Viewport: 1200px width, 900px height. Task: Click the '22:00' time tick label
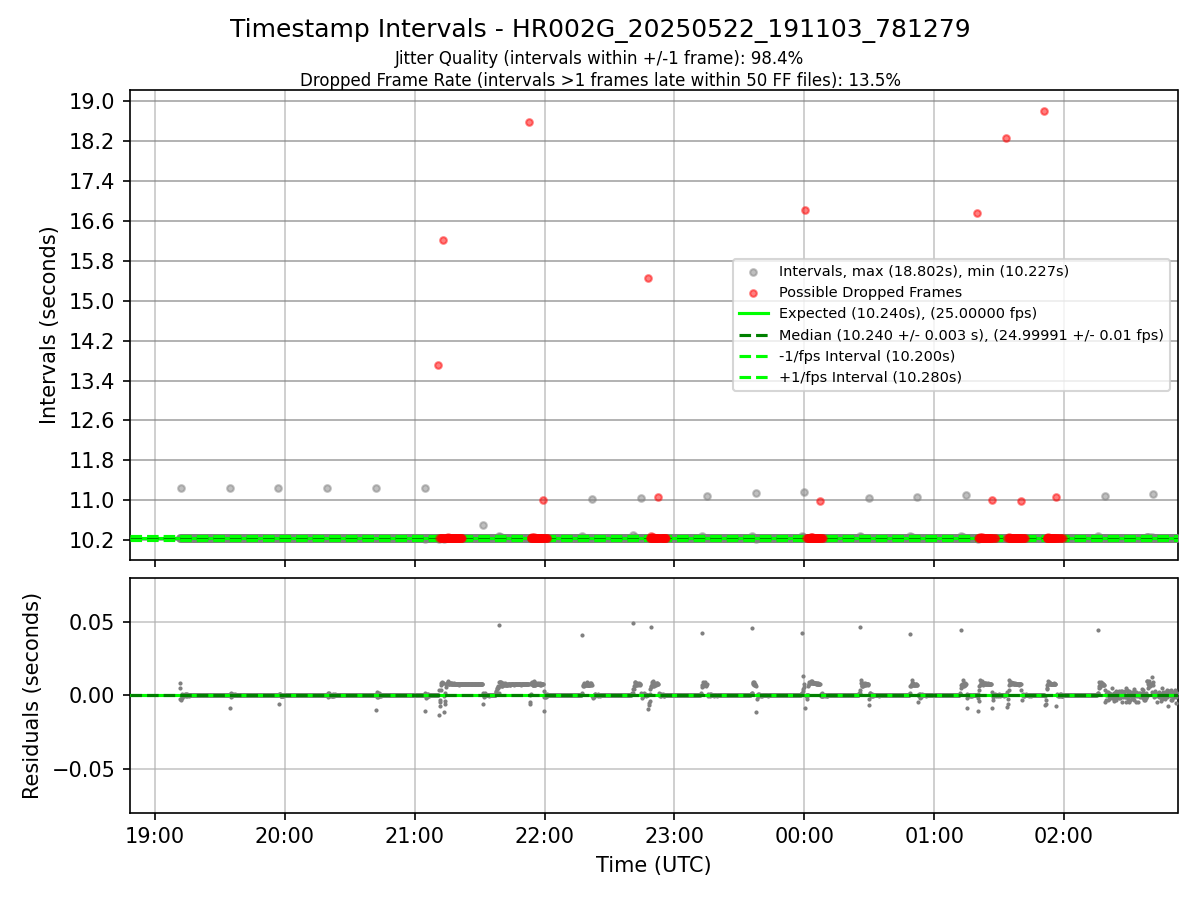point(545,834)
